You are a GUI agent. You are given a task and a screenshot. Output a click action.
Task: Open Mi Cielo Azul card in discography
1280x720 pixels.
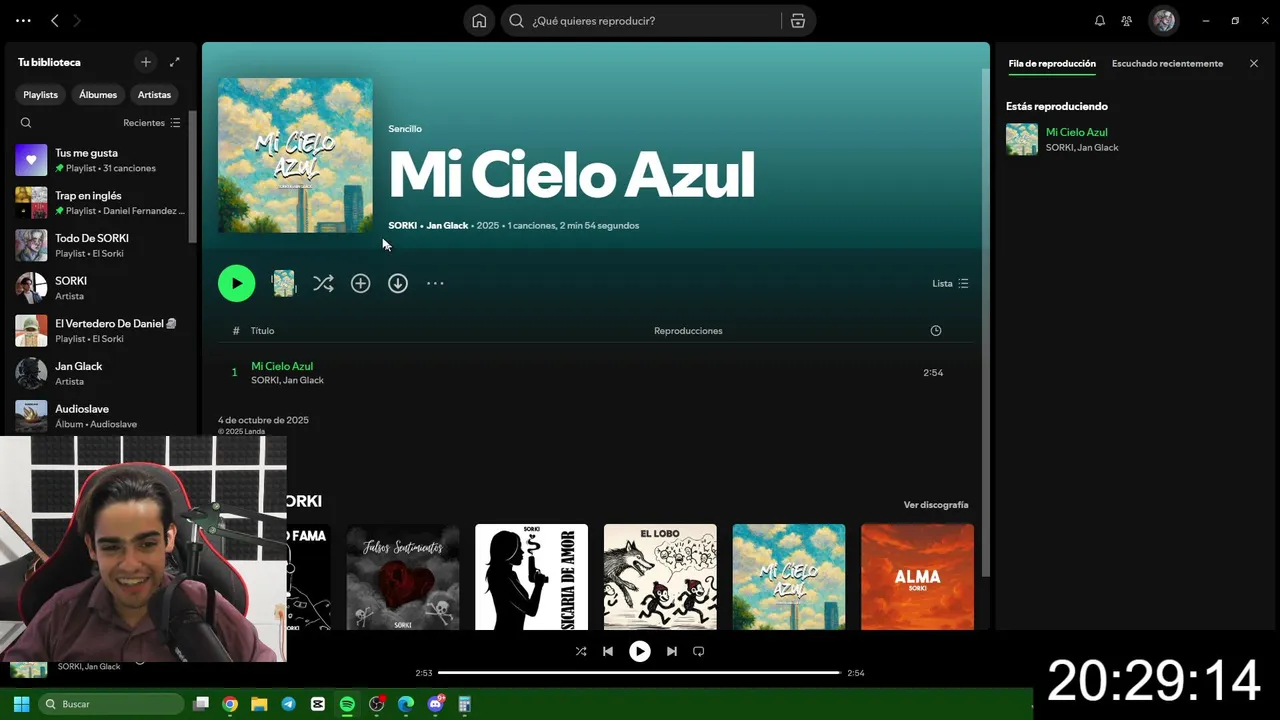pyautogui.click(x=789, y=577)
